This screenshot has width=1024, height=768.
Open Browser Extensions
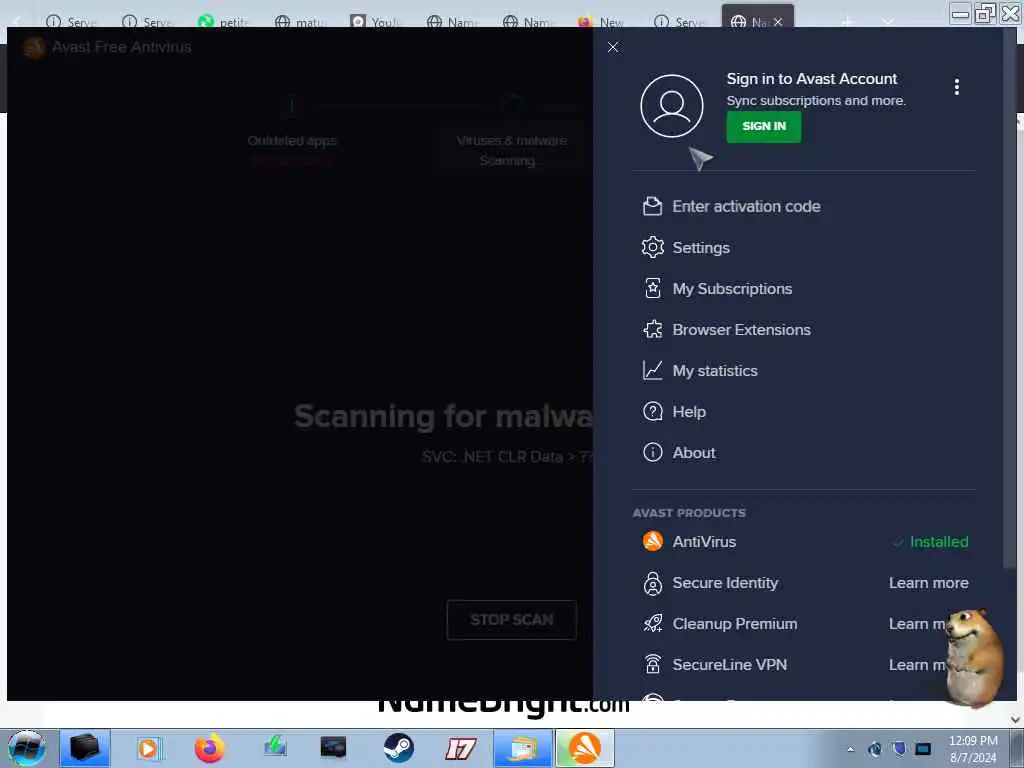741,330
